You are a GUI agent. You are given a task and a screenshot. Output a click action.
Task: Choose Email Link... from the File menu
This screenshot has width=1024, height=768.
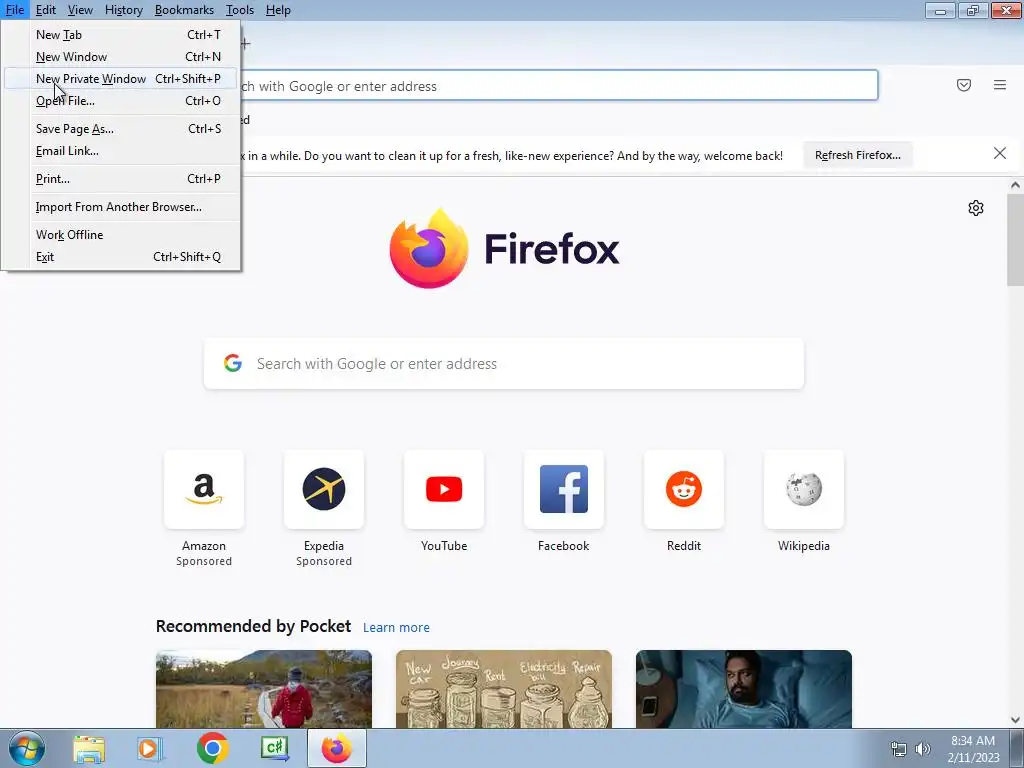[121, 151]
